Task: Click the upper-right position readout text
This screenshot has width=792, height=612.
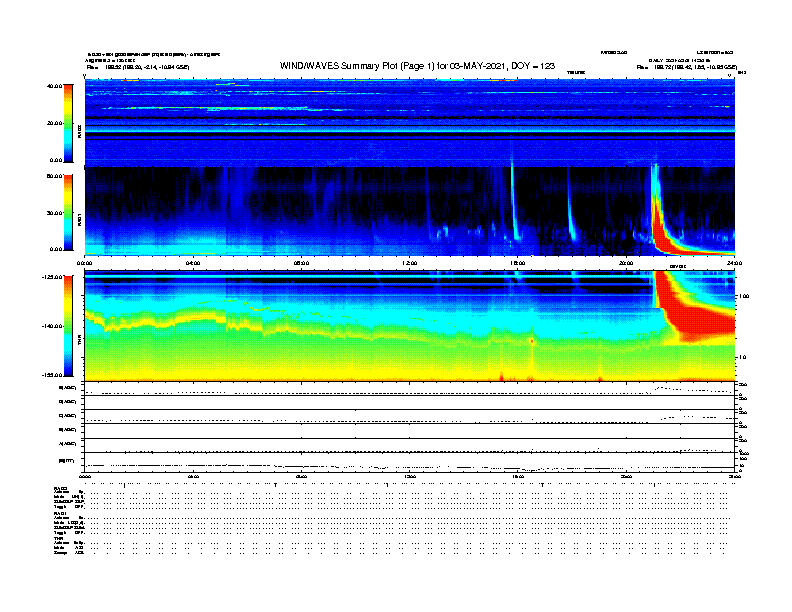Action: click(687, 67)
